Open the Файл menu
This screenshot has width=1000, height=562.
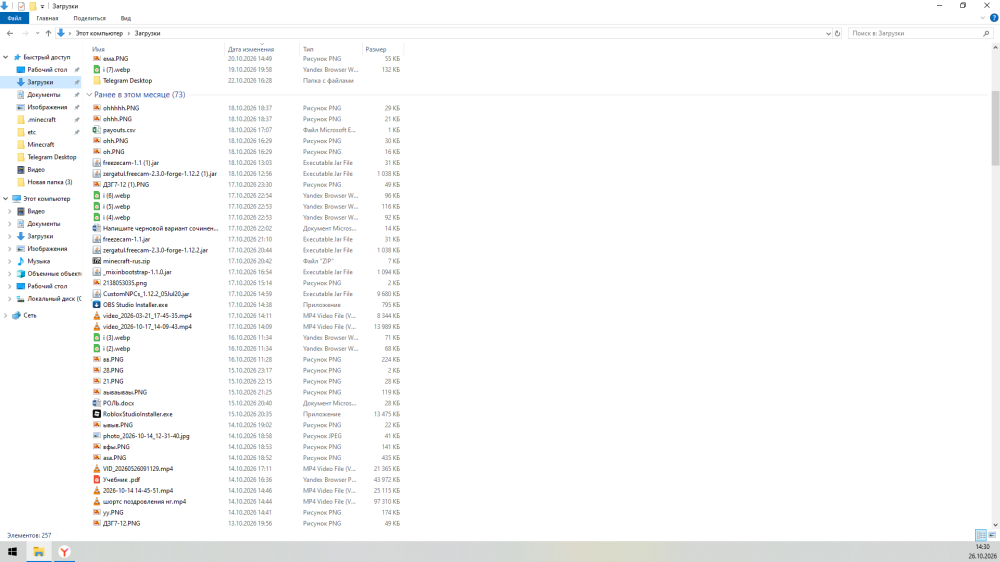tap(14, 18)
